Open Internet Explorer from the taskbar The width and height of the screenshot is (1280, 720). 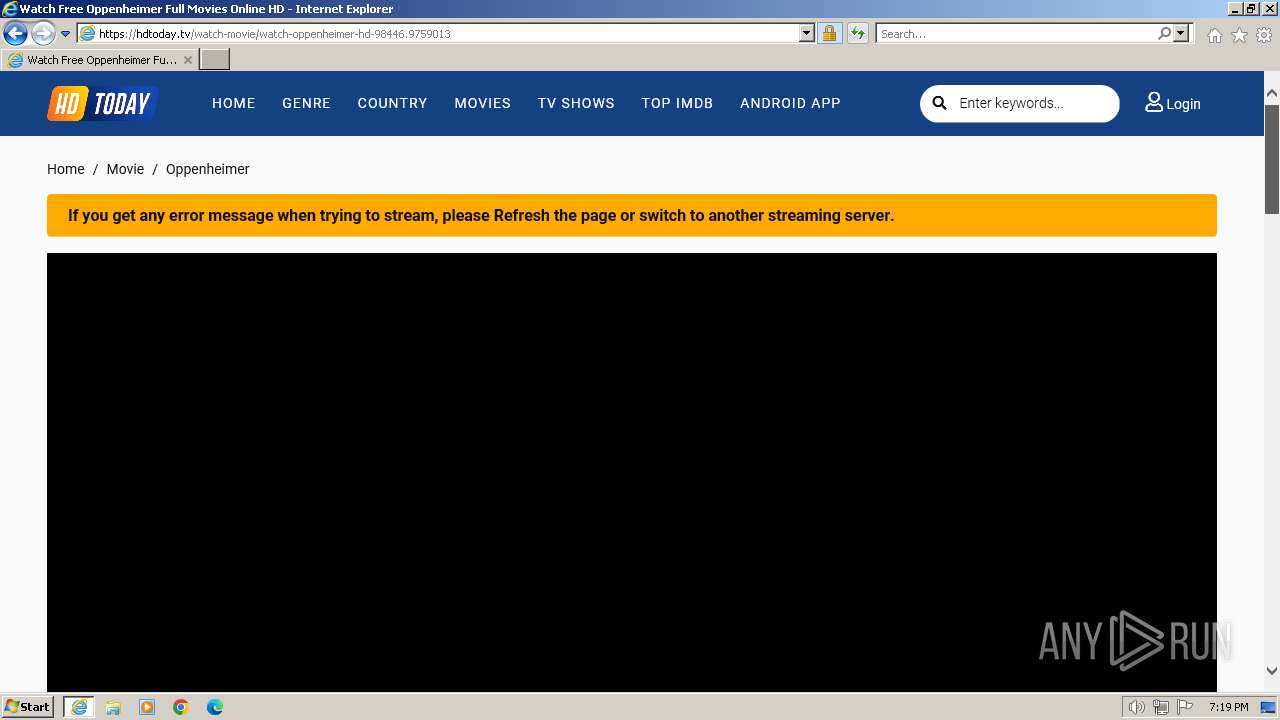click(79, 707)
